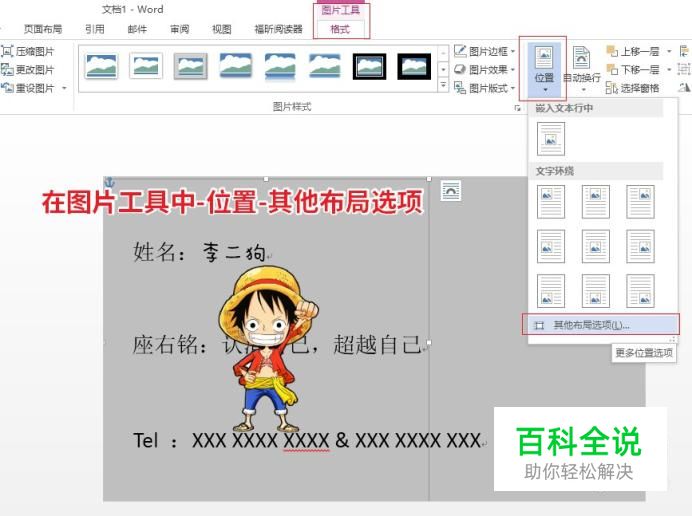Select top-left text wrapping position
692x516 pixels.
pos(551,202)
